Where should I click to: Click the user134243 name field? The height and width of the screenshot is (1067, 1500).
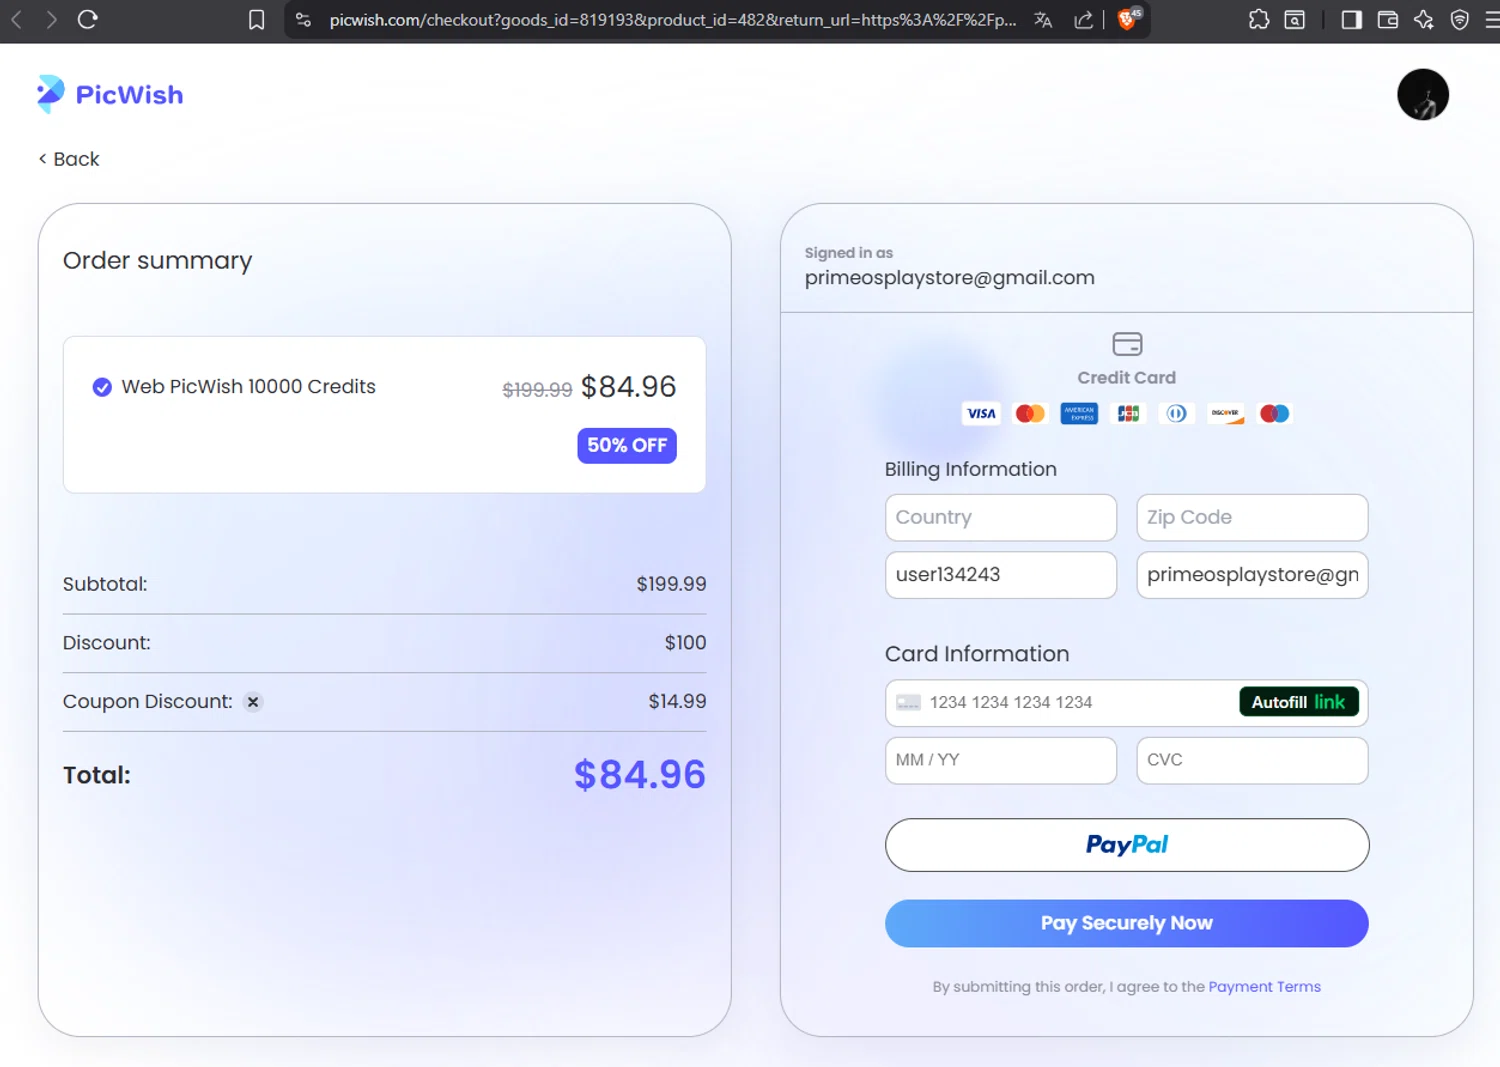1000,575
